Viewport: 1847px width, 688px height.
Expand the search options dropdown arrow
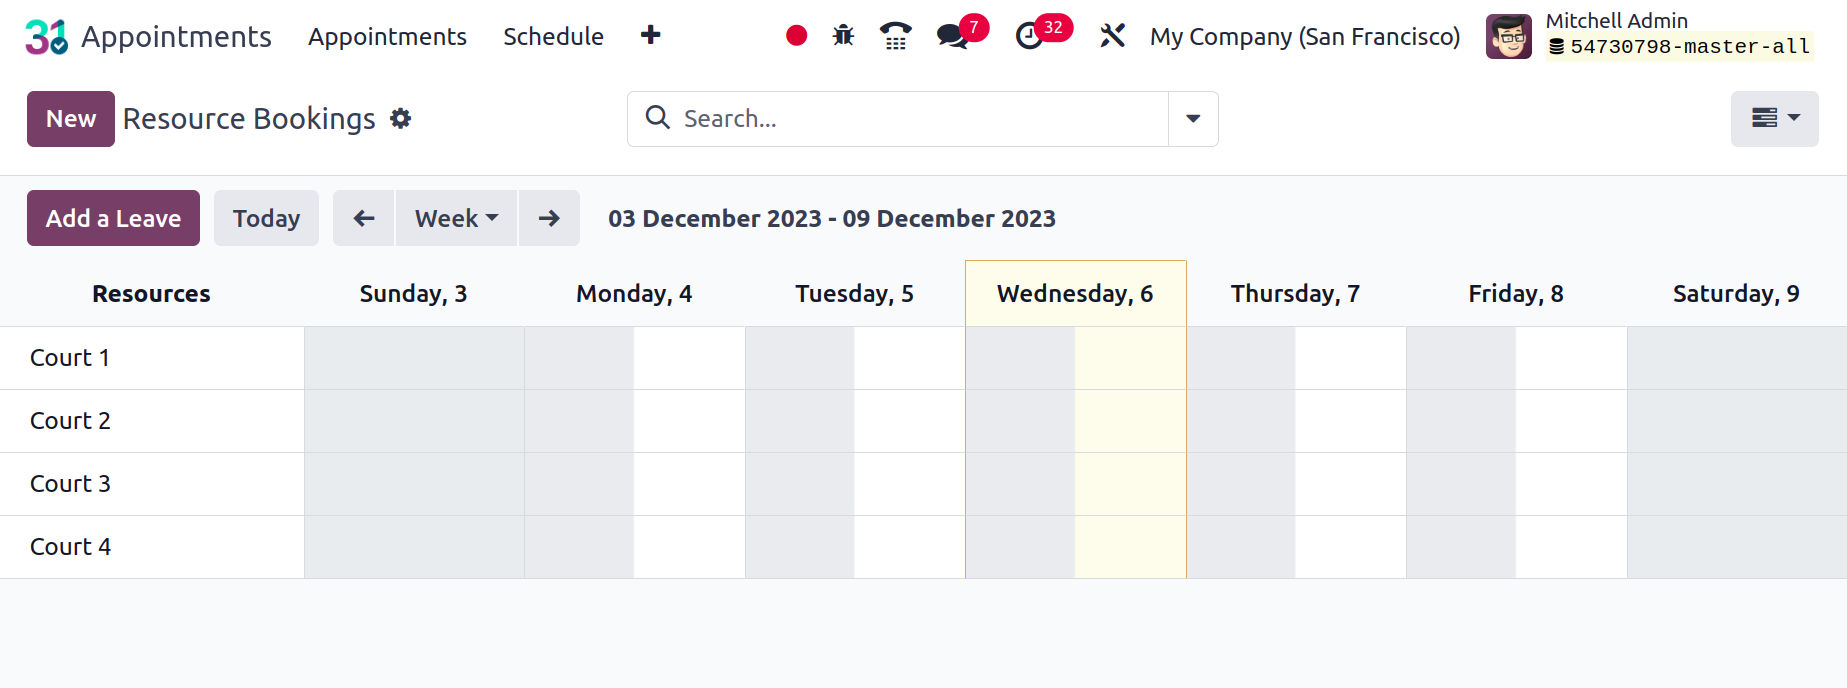tap(1193, 119)
